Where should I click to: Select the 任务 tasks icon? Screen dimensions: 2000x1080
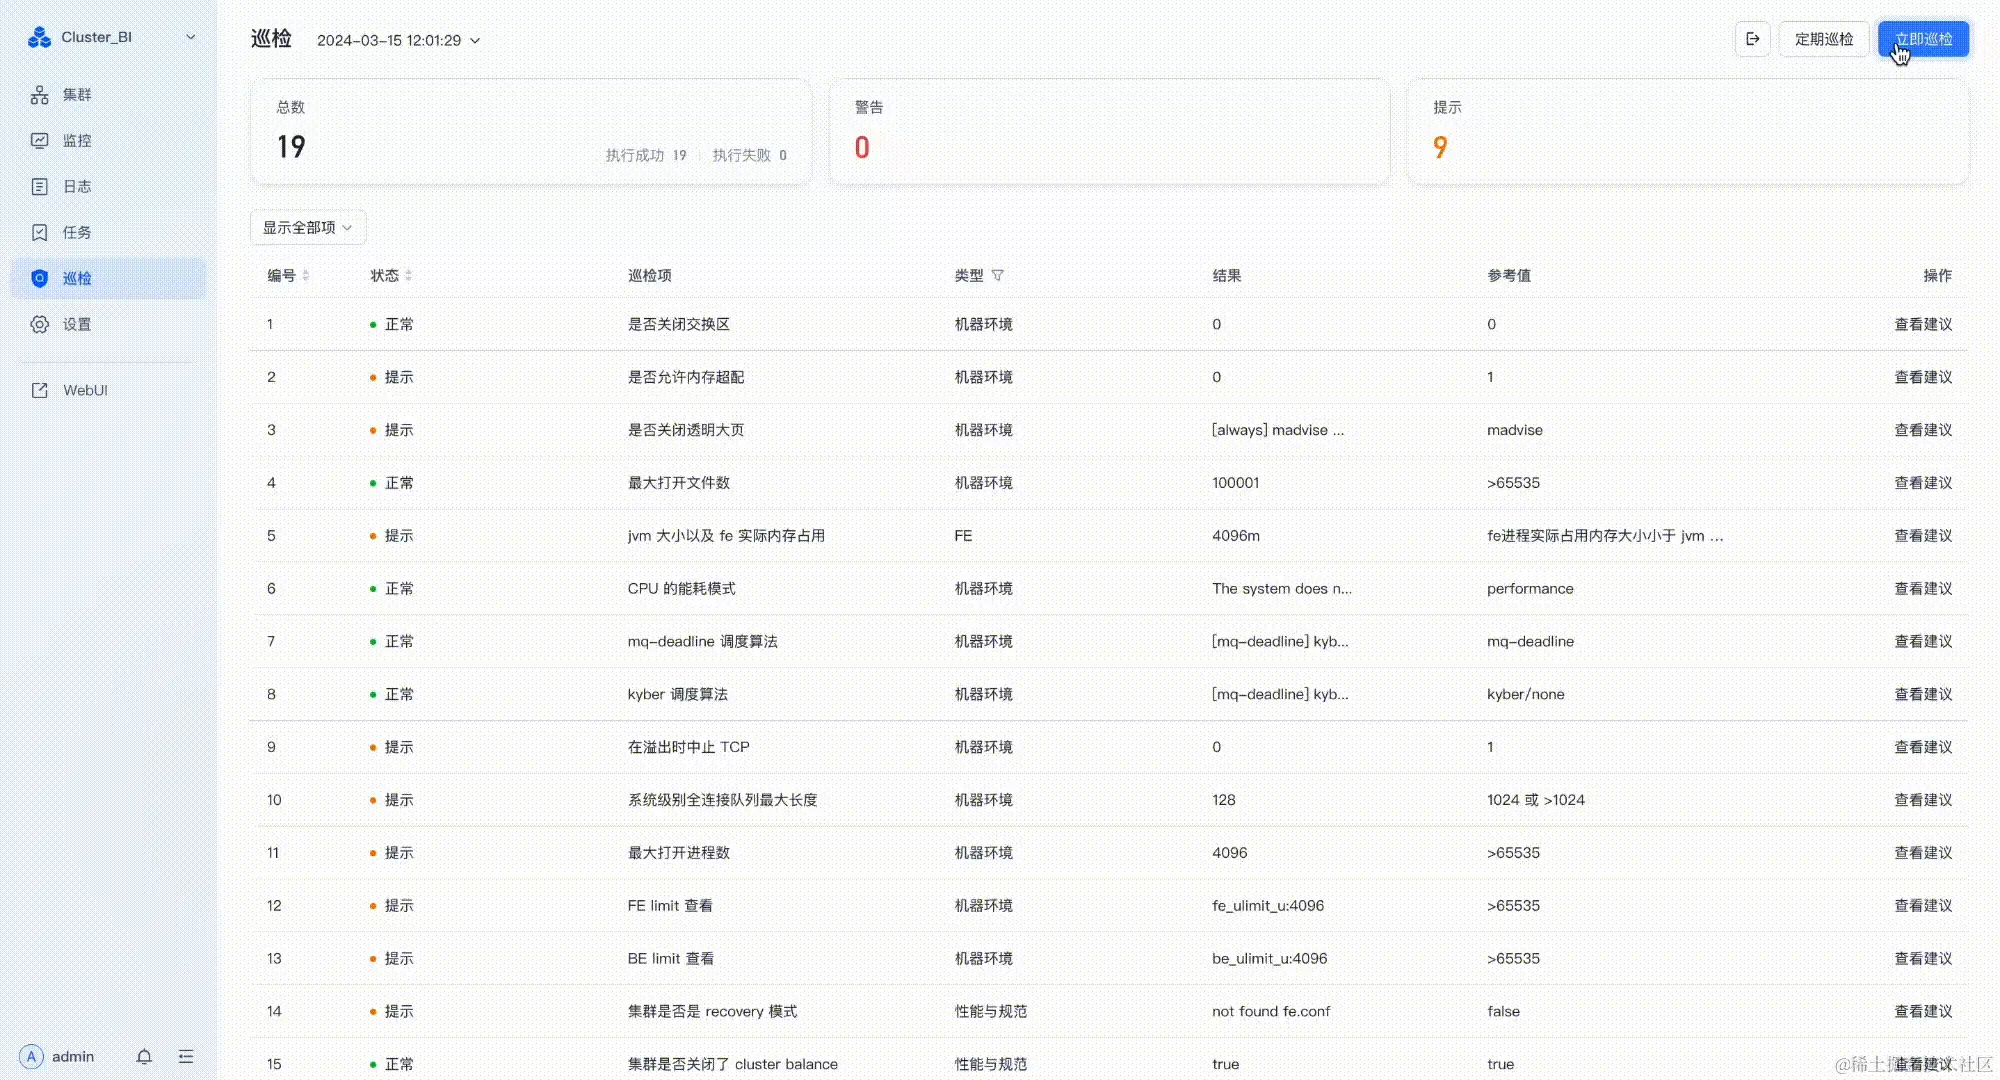tap(40, 232)
